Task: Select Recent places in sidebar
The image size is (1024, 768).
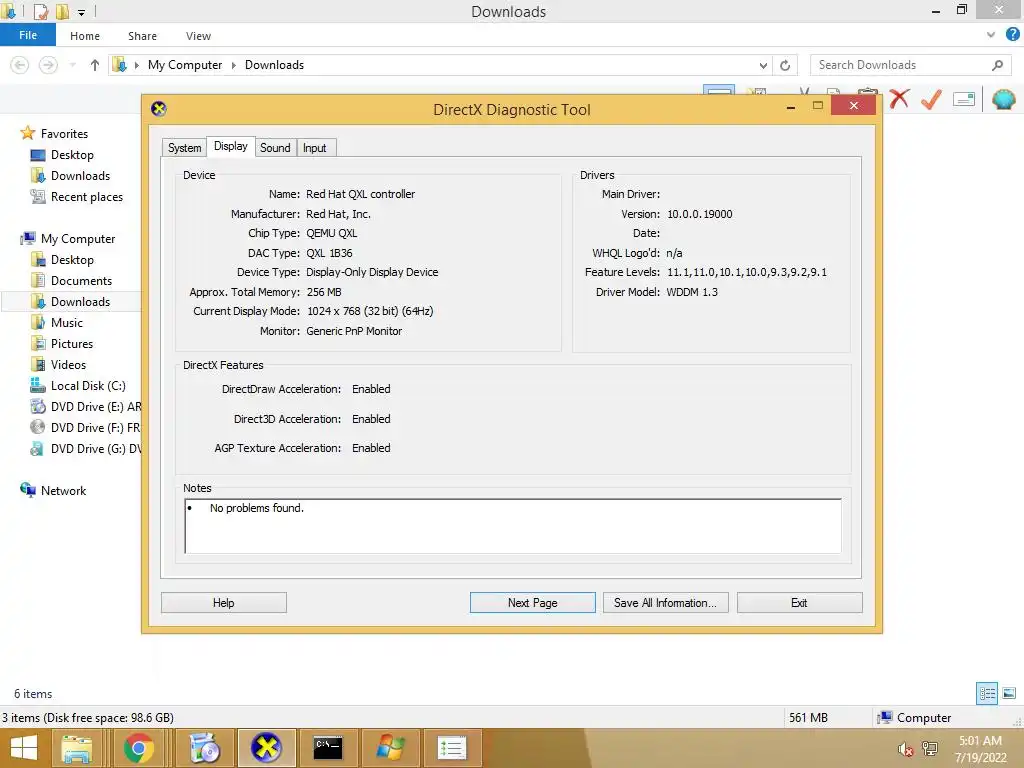Action: pos(86,197)
